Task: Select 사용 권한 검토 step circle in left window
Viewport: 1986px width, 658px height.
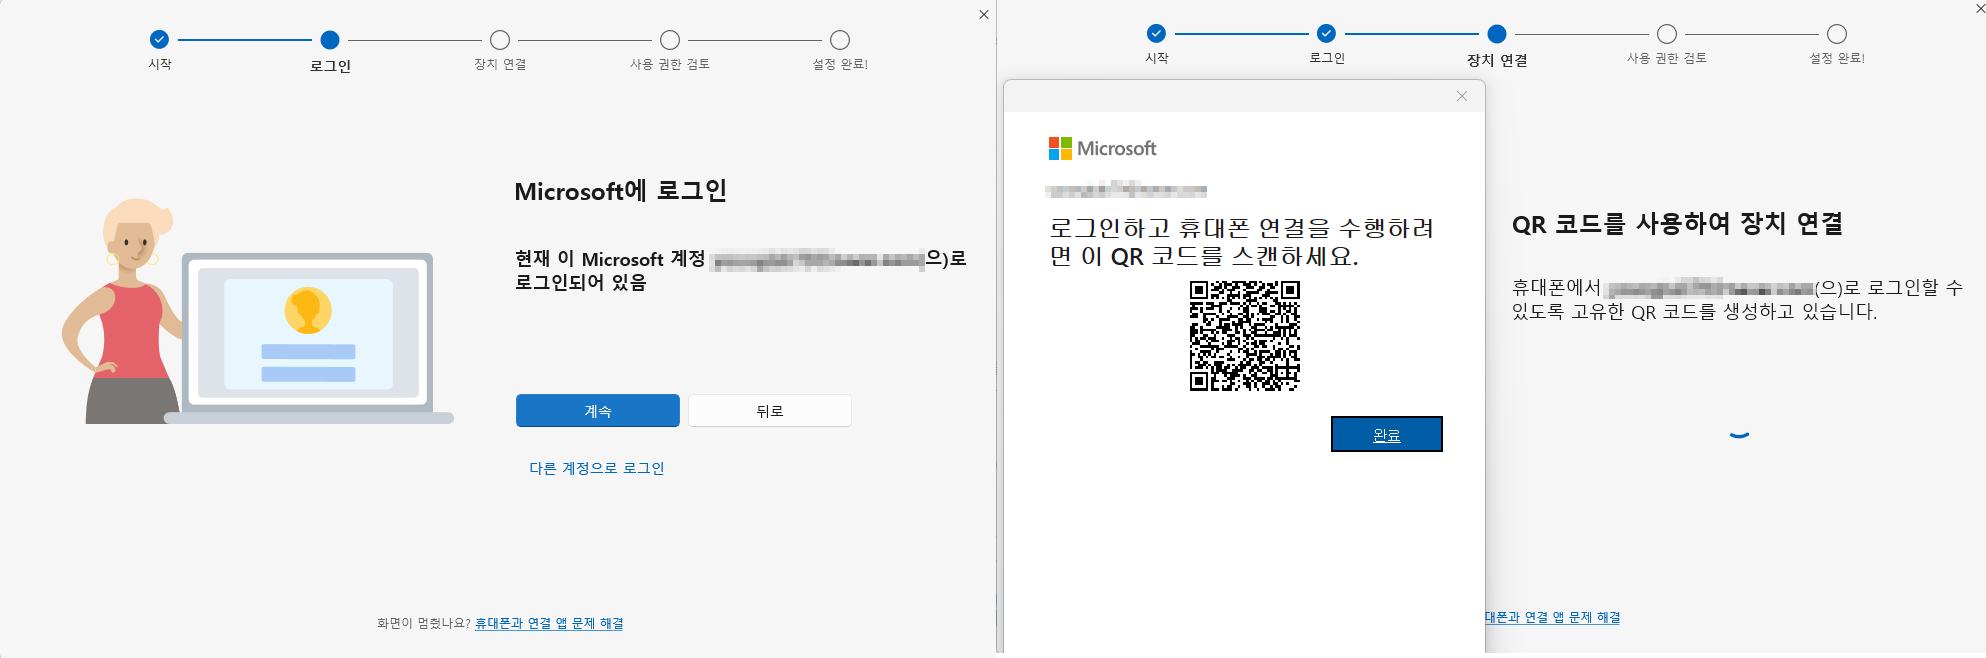Action: [670, 40]
